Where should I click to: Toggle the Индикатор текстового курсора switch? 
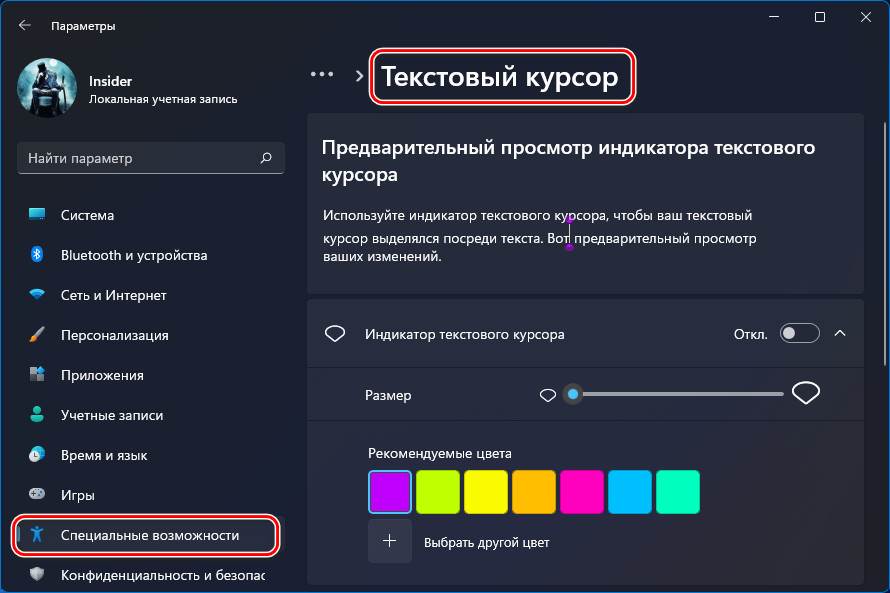point(799,334)
